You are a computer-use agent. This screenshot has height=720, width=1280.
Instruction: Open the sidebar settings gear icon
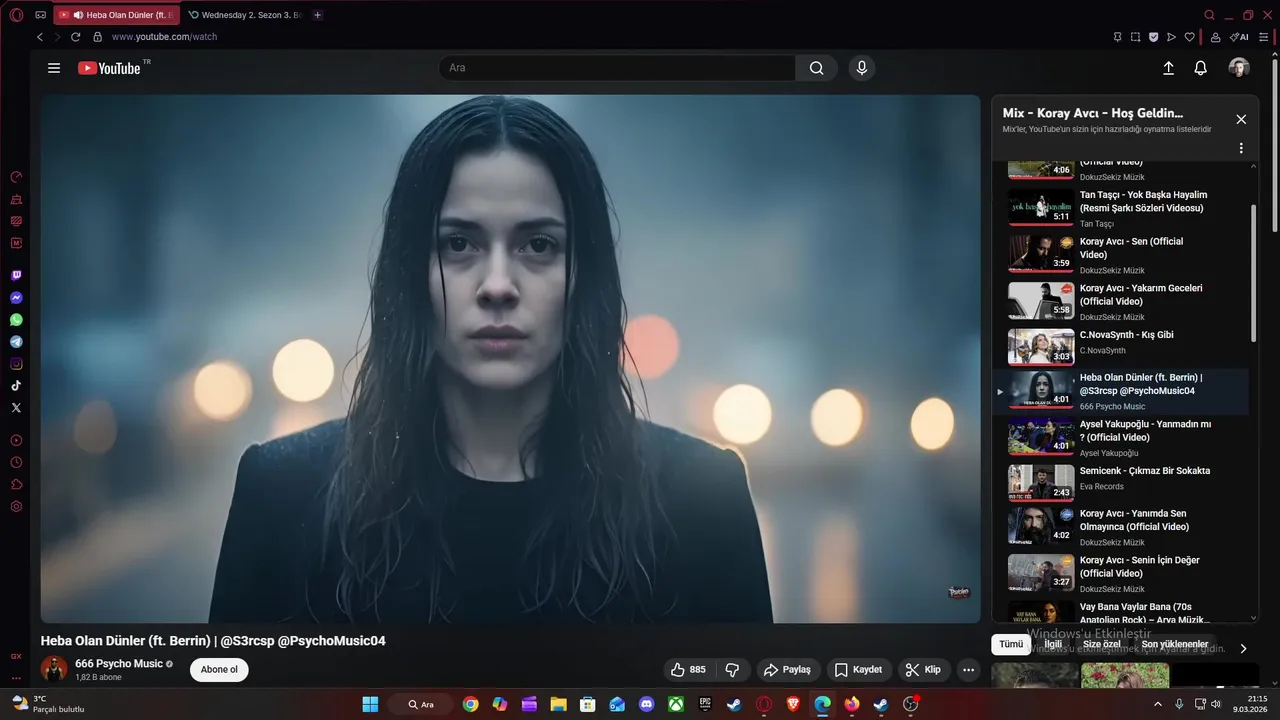(x=16, y=506)
